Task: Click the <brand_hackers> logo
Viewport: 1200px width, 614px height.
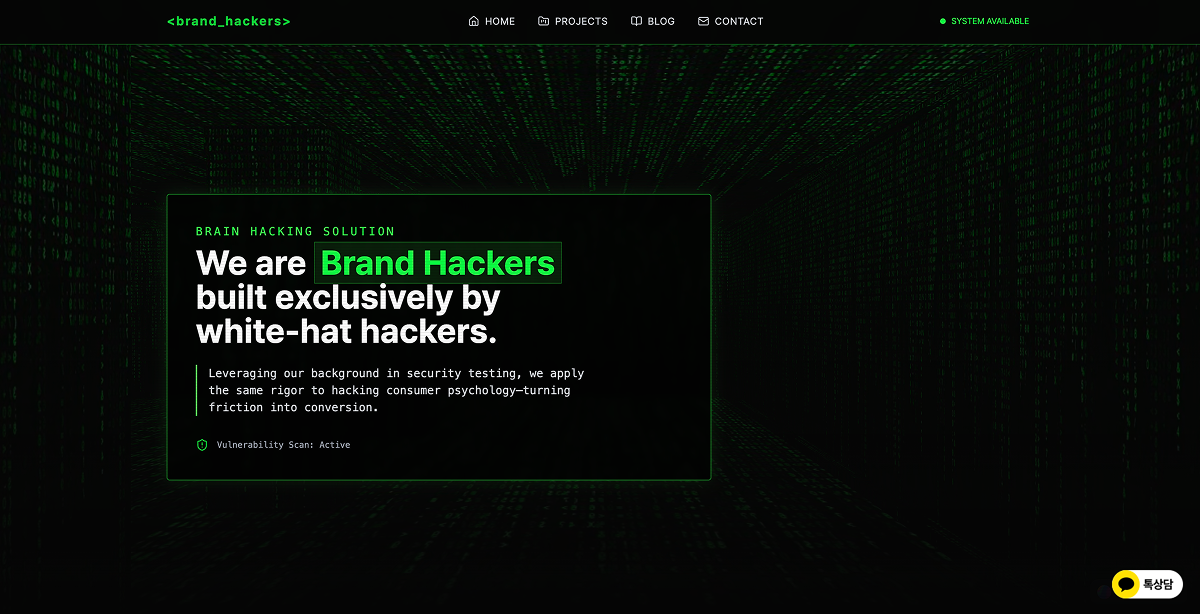Action: (x=229, y=21)
